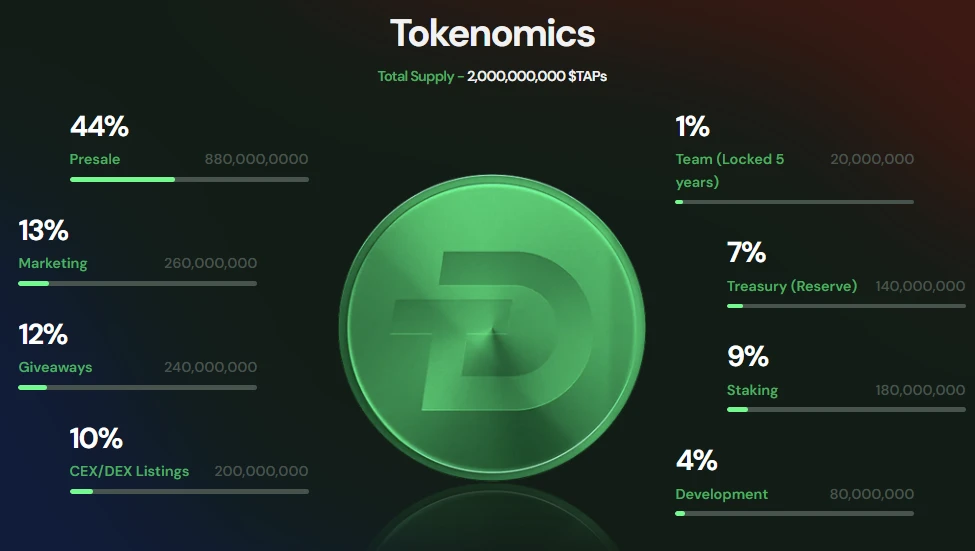Click the Presale progress bar

pyautogui.click(x=189, y=179)
